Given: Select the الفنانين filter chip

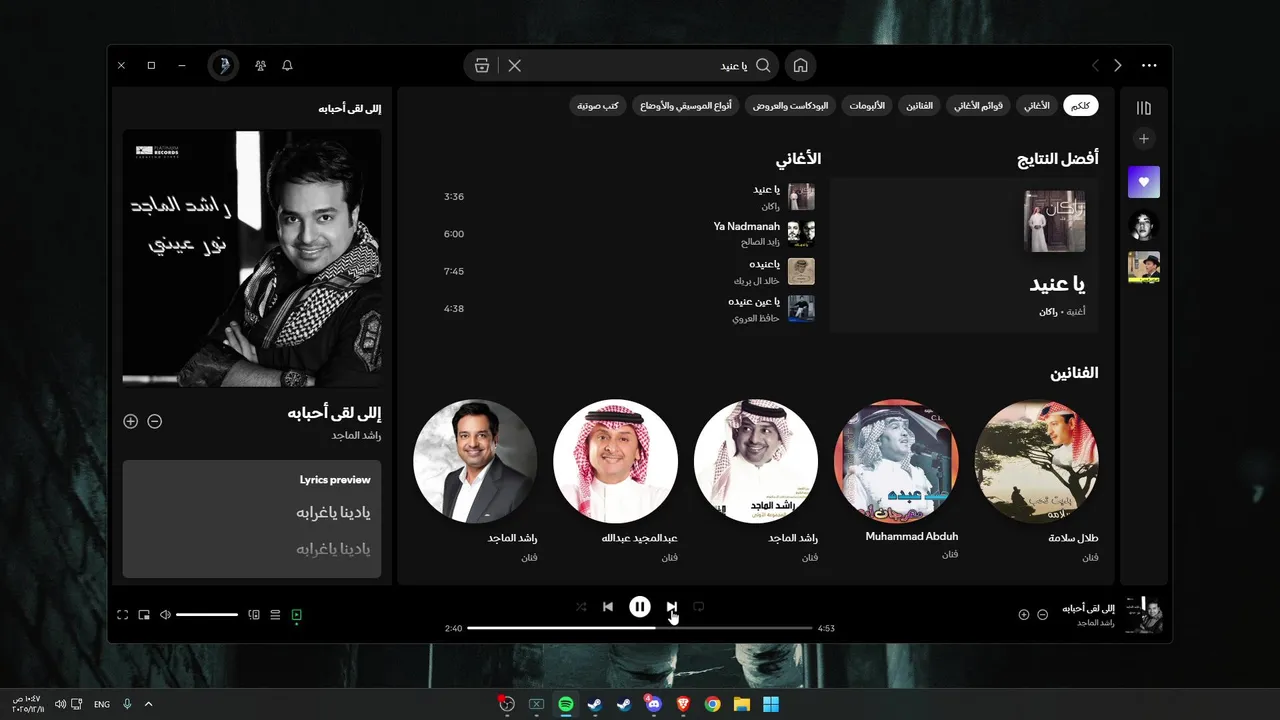Looking at the screenshot, I should click(x=920, y=105).
